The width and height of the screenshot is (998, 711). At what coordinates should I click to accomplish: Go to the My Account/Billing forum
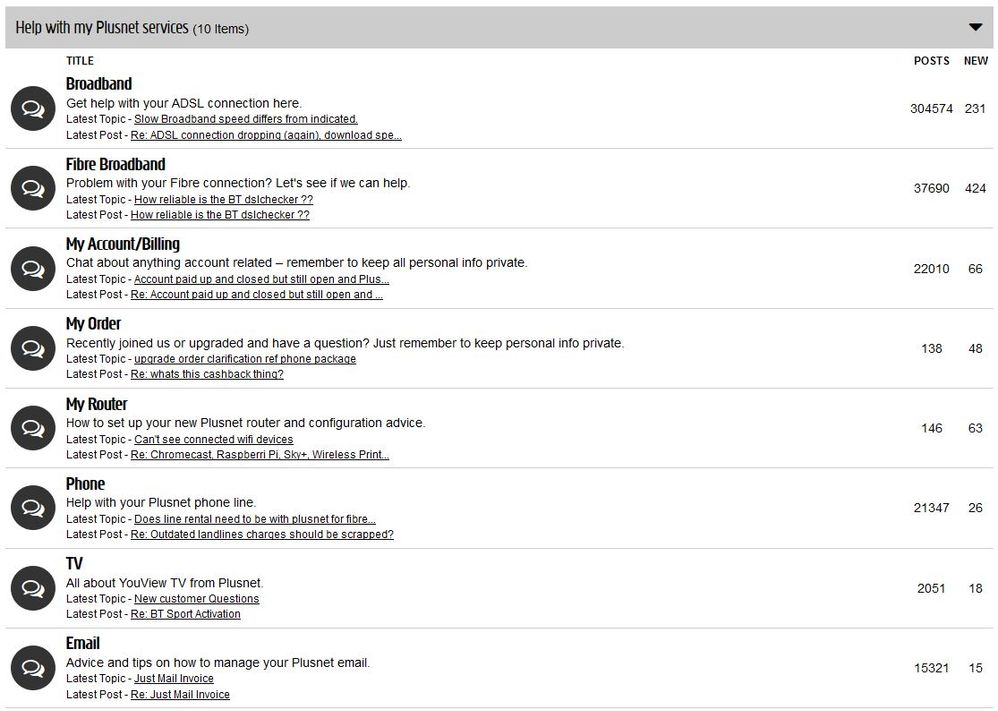pos(122,244)
